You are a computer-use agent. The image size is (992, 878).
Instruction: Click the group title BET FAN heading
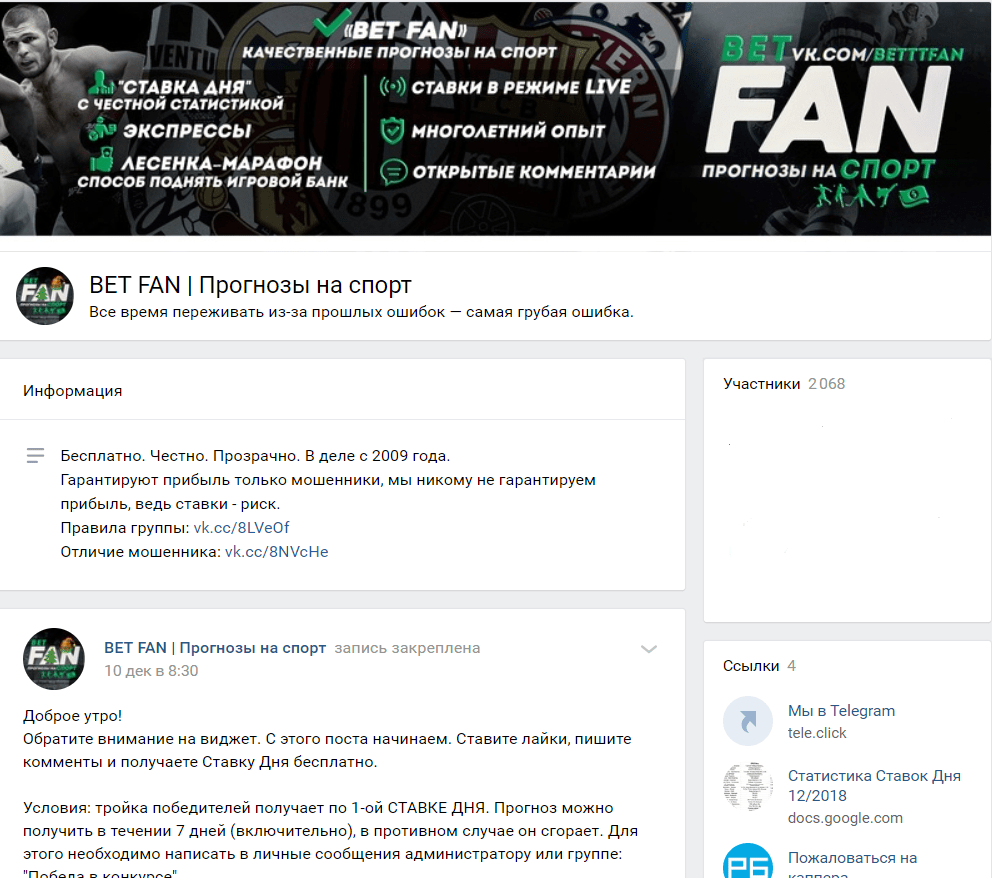[x=251, y=285]
